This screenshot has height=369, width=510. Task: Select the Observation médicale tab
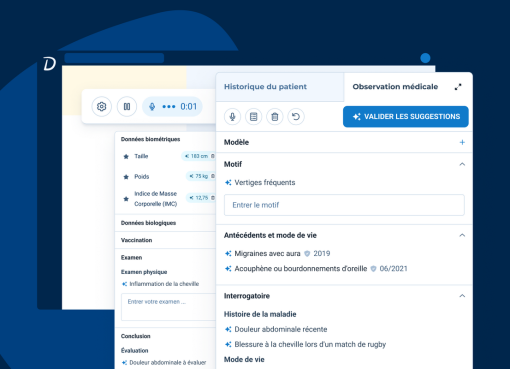click(x=395, y=87)
